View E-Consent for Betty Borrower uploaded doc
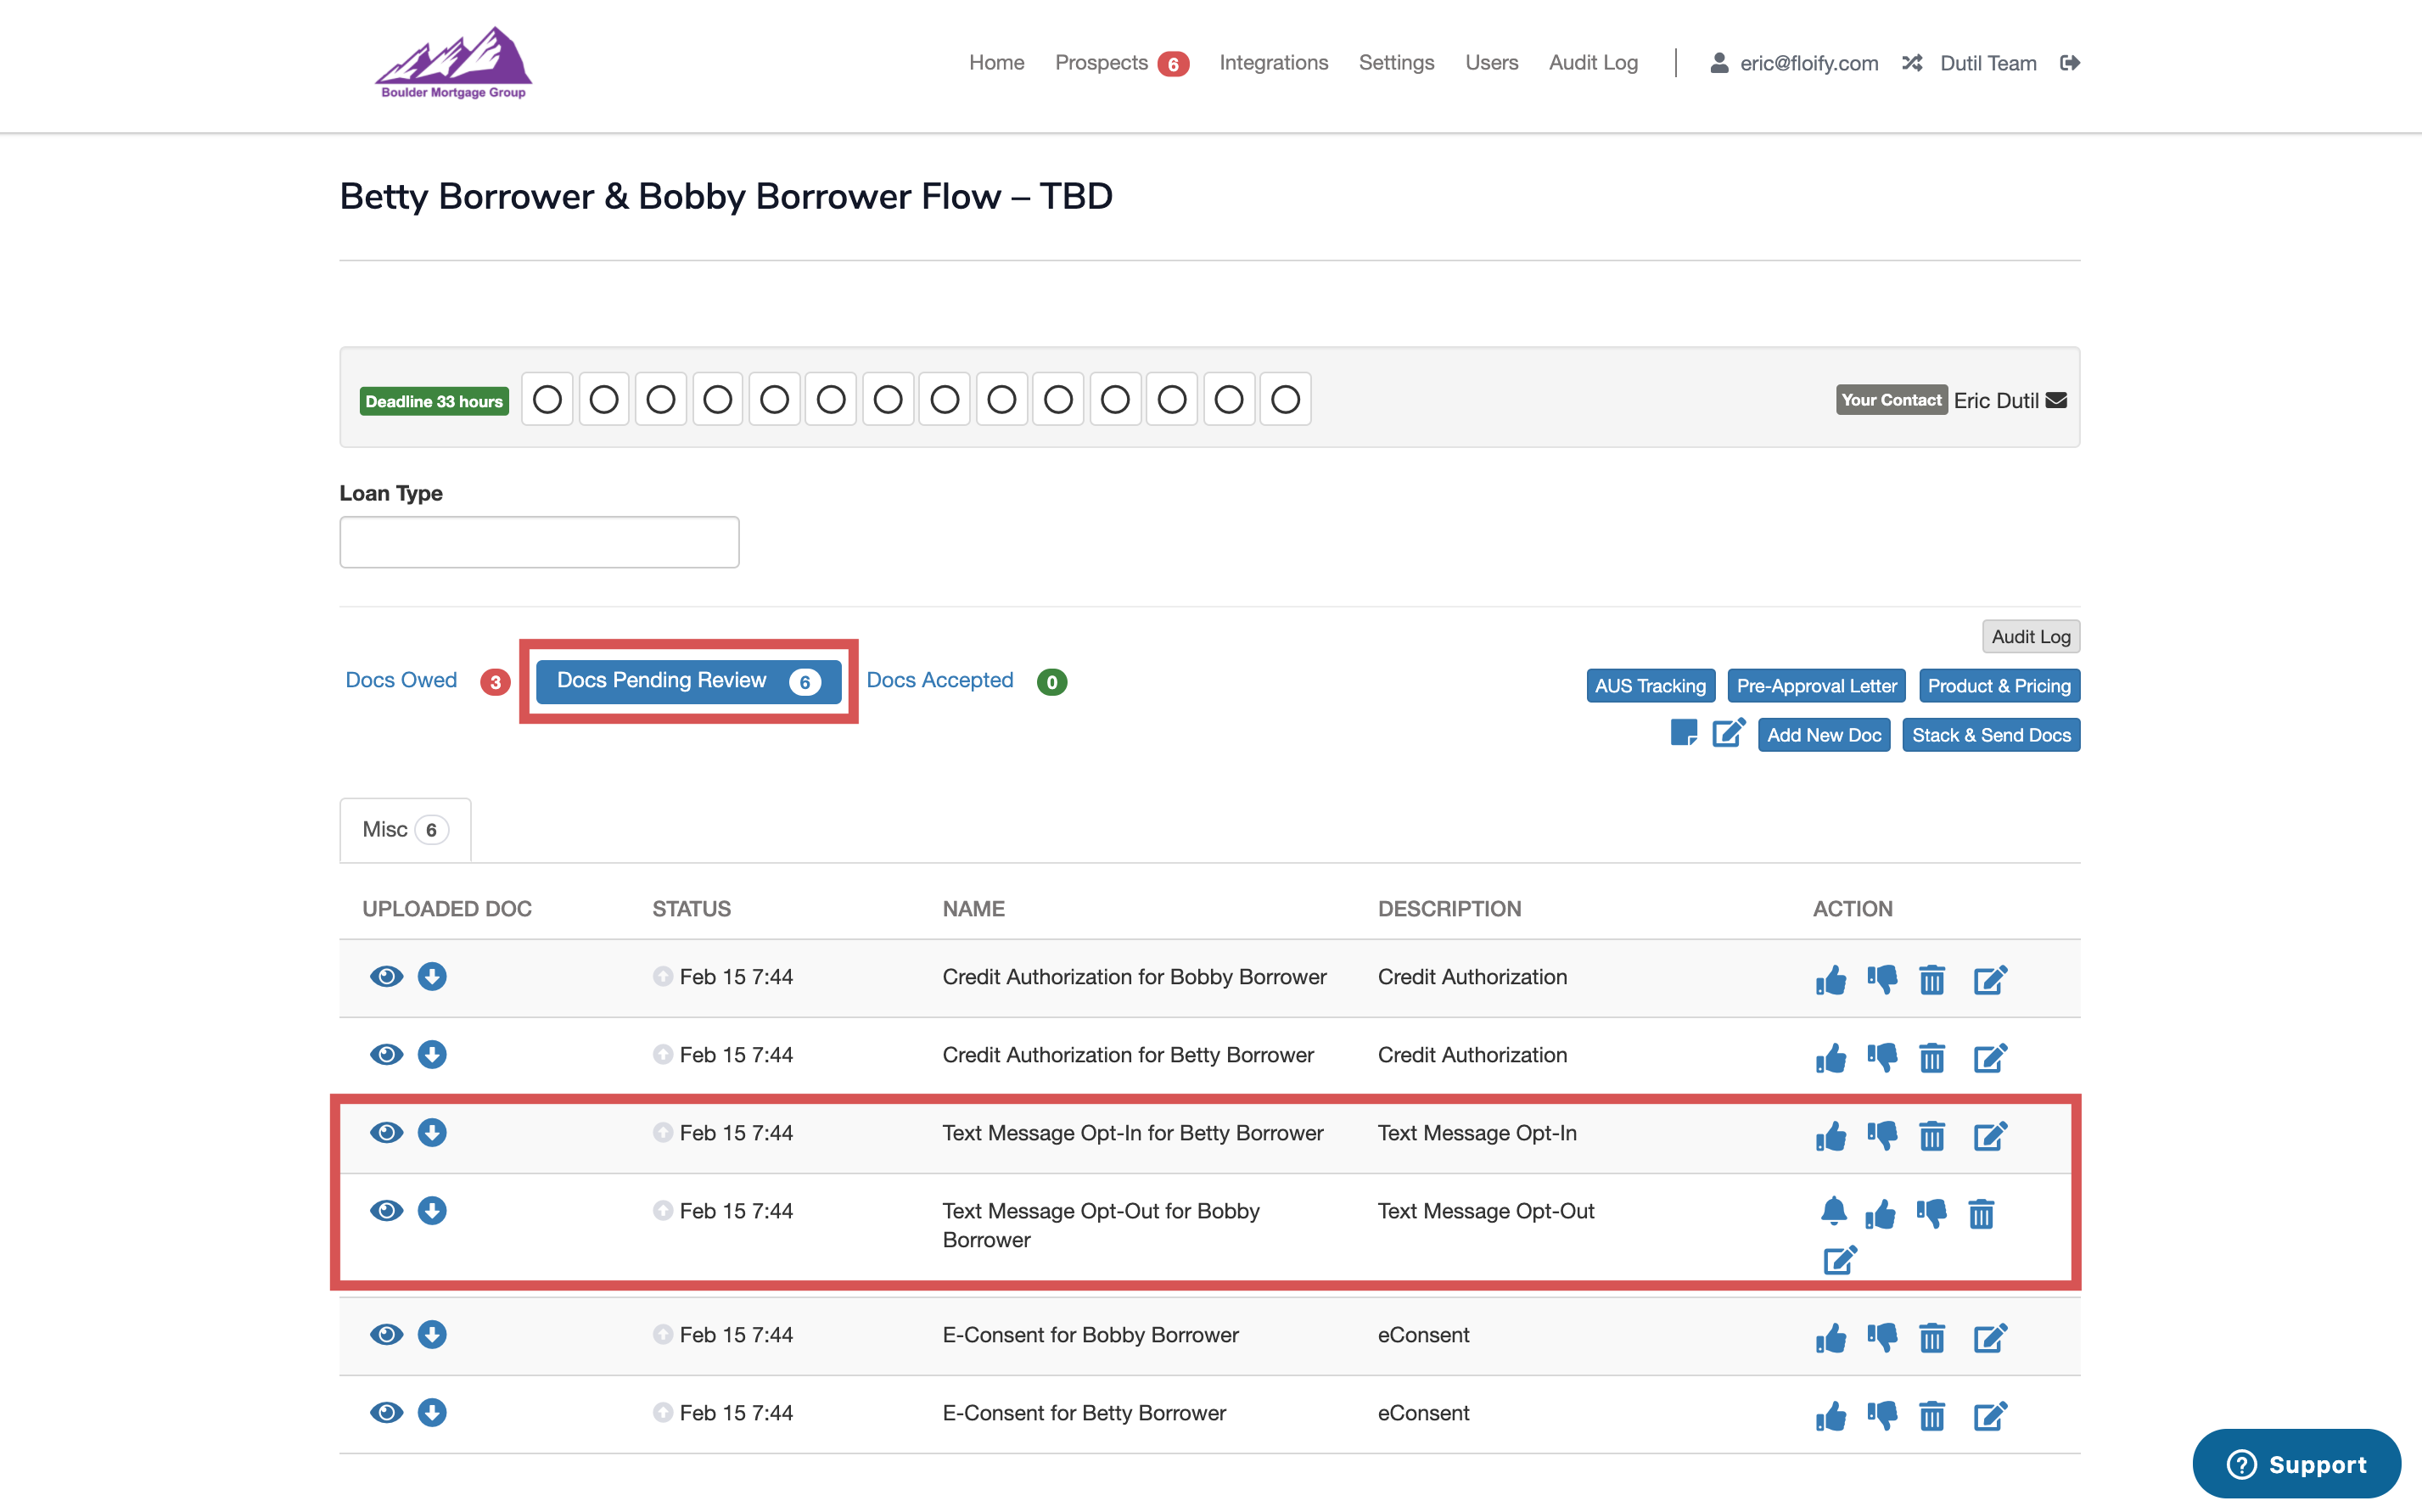Viewport: 2422px width, 1512px height. 386,1412
